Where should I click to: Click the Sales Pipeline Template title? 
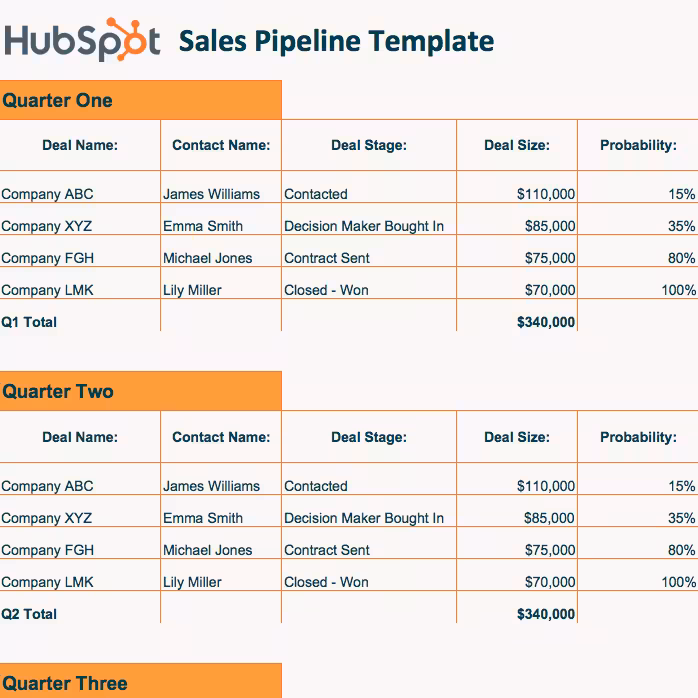coord(336,42)
